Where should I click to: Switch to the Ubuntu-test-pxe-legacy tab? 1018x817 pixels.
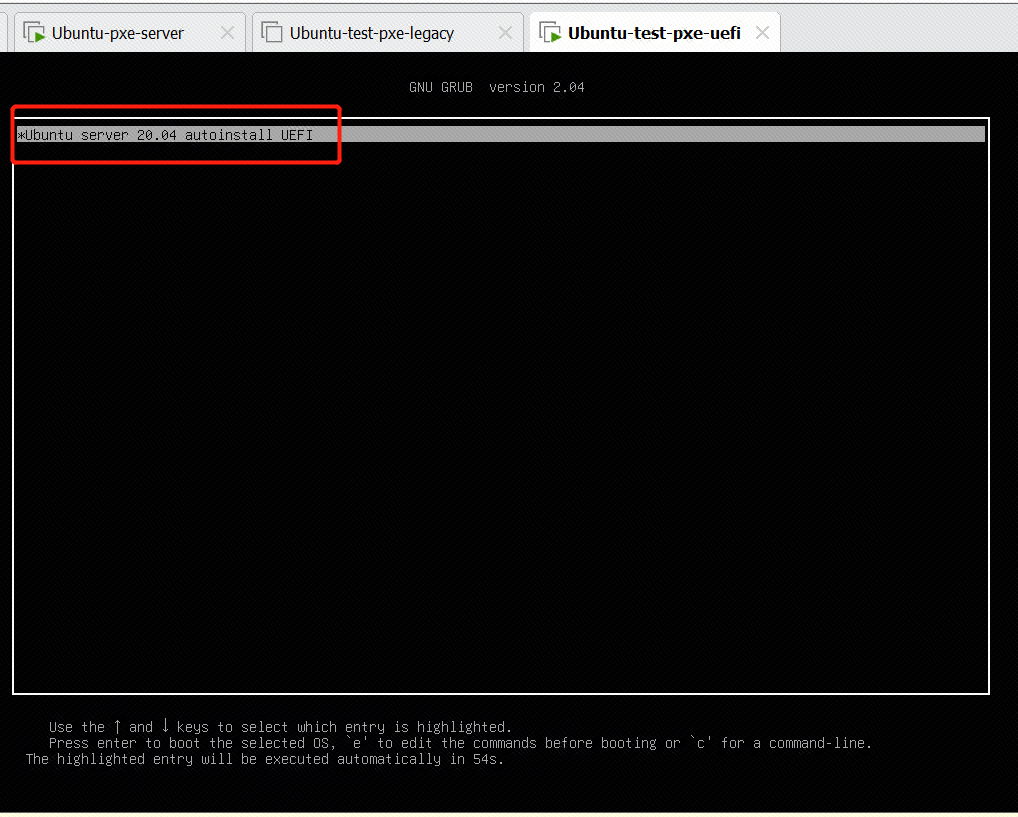pyautogui.click(x=370, y=32)
